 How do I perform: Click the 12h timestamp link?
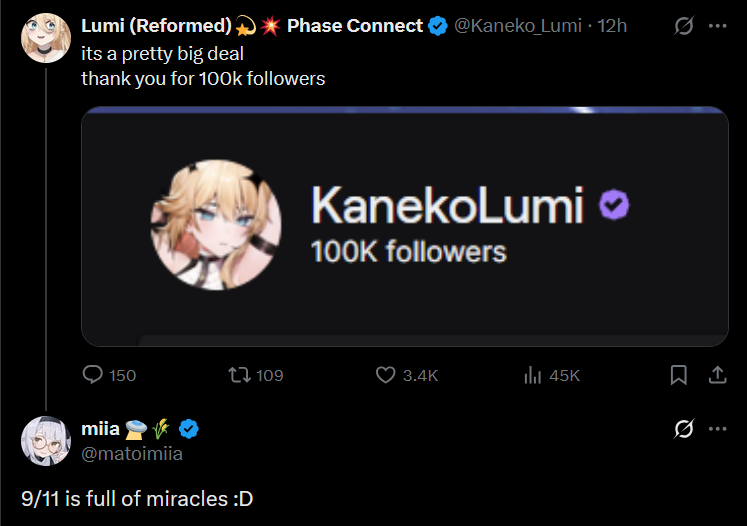point(612,26)
